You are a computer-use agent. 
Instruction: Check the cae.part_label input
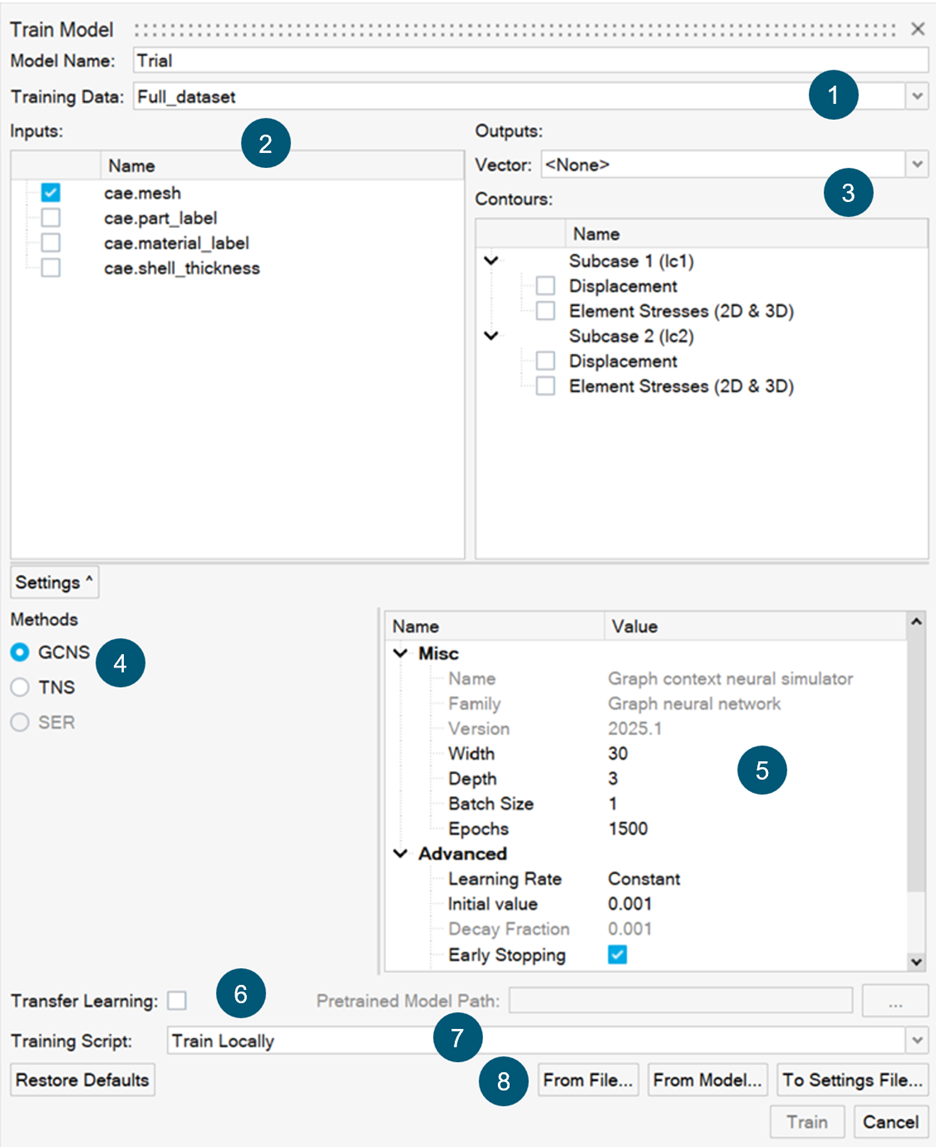click(x=50, y=218)
